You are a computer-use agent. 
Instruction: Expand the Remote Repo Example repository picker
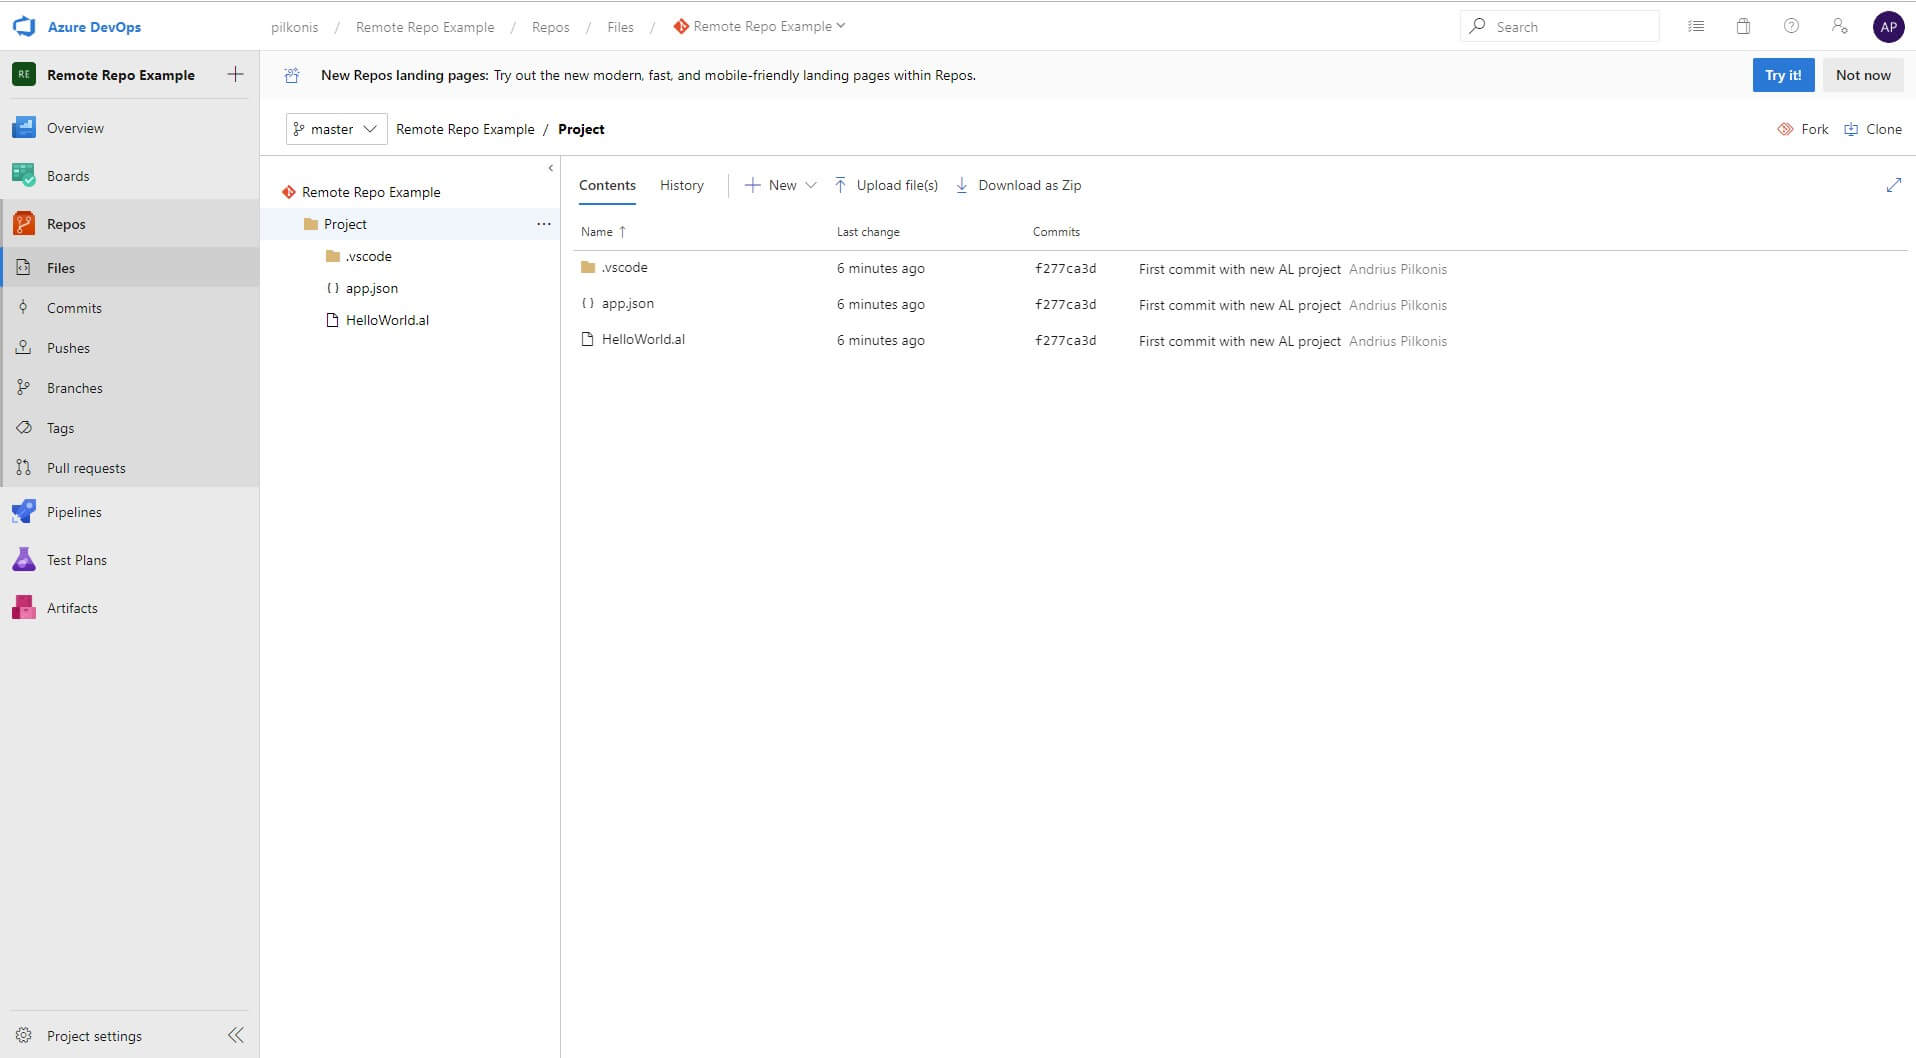click(759, 26)
